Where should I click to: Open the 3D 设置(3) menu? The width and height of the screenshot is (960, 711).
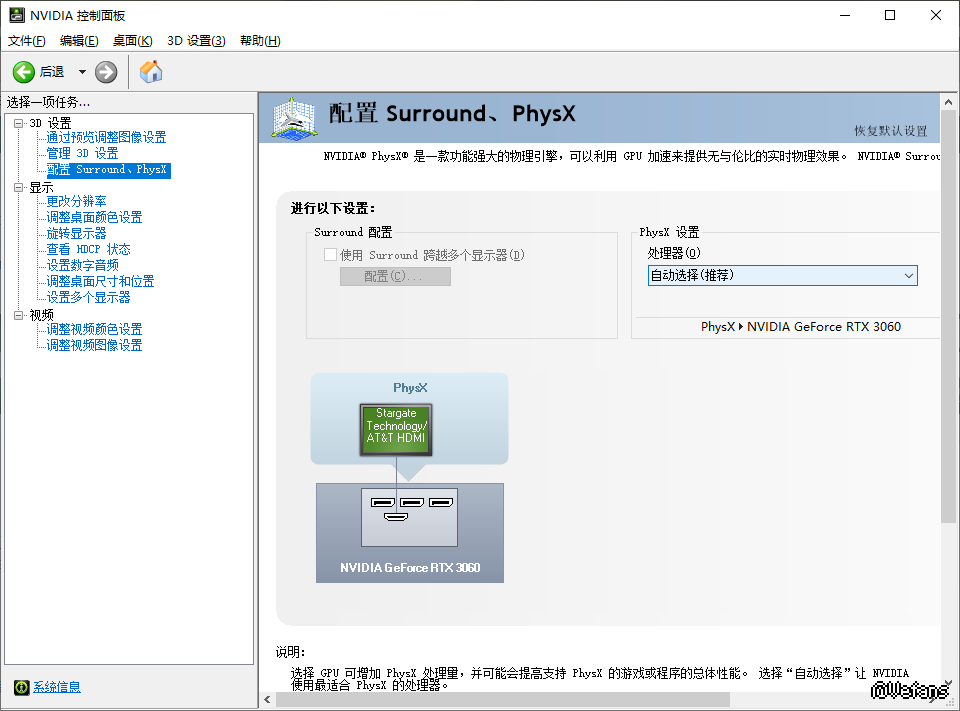(x=196, y=40)
